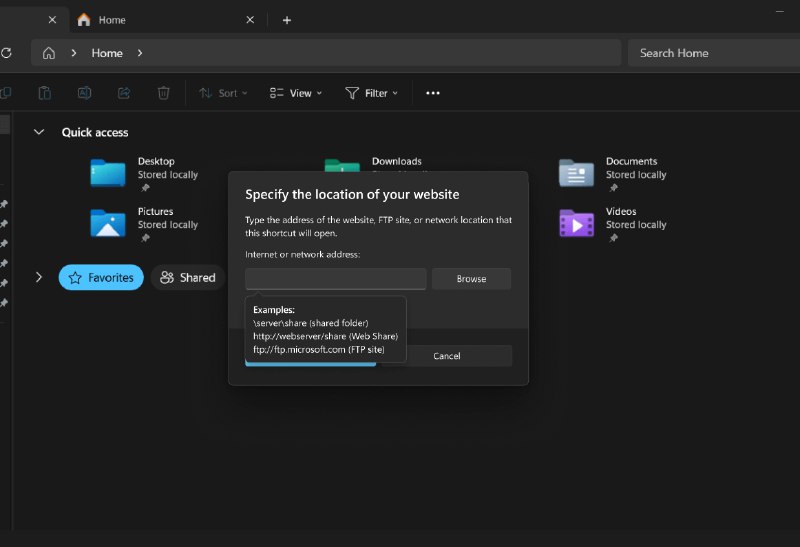Select the Favorites pill tab

(x=101, y=277)
